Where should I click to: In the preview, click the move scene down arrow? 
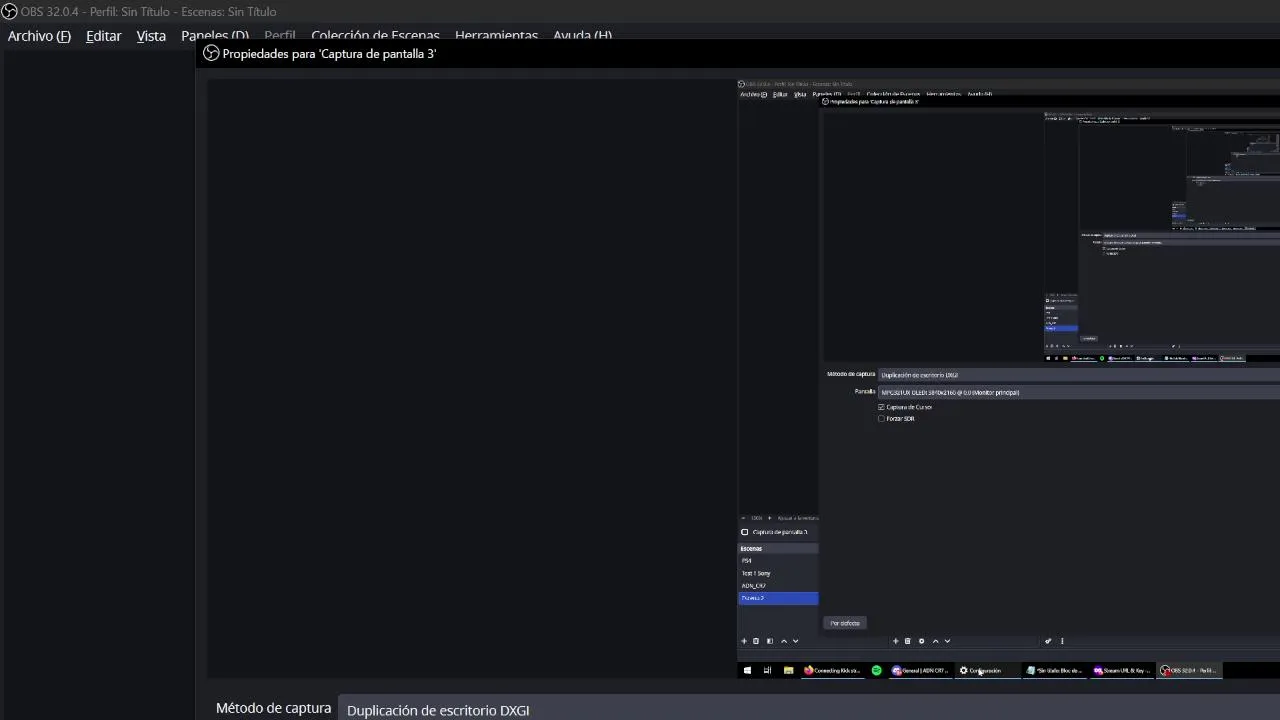(x=796, y=641)
